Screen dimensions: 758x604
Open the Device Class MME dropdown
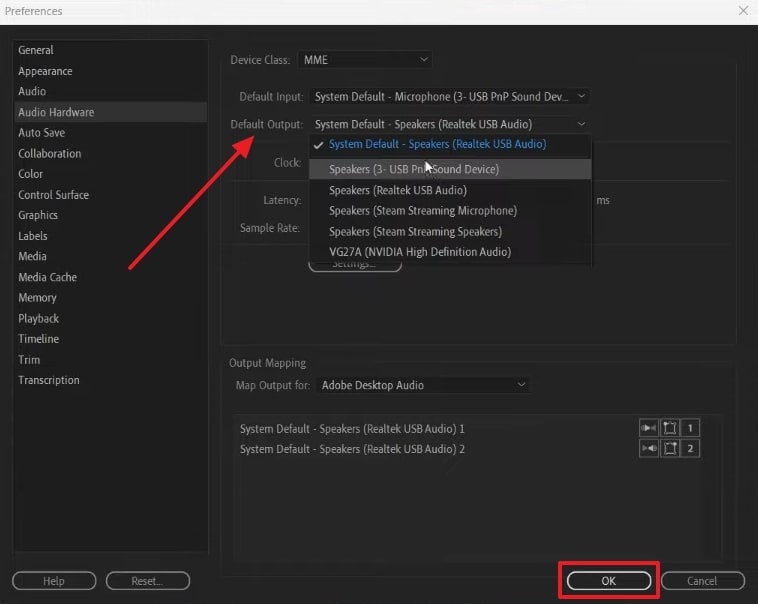pyautogui.click(x=365, y=60)
